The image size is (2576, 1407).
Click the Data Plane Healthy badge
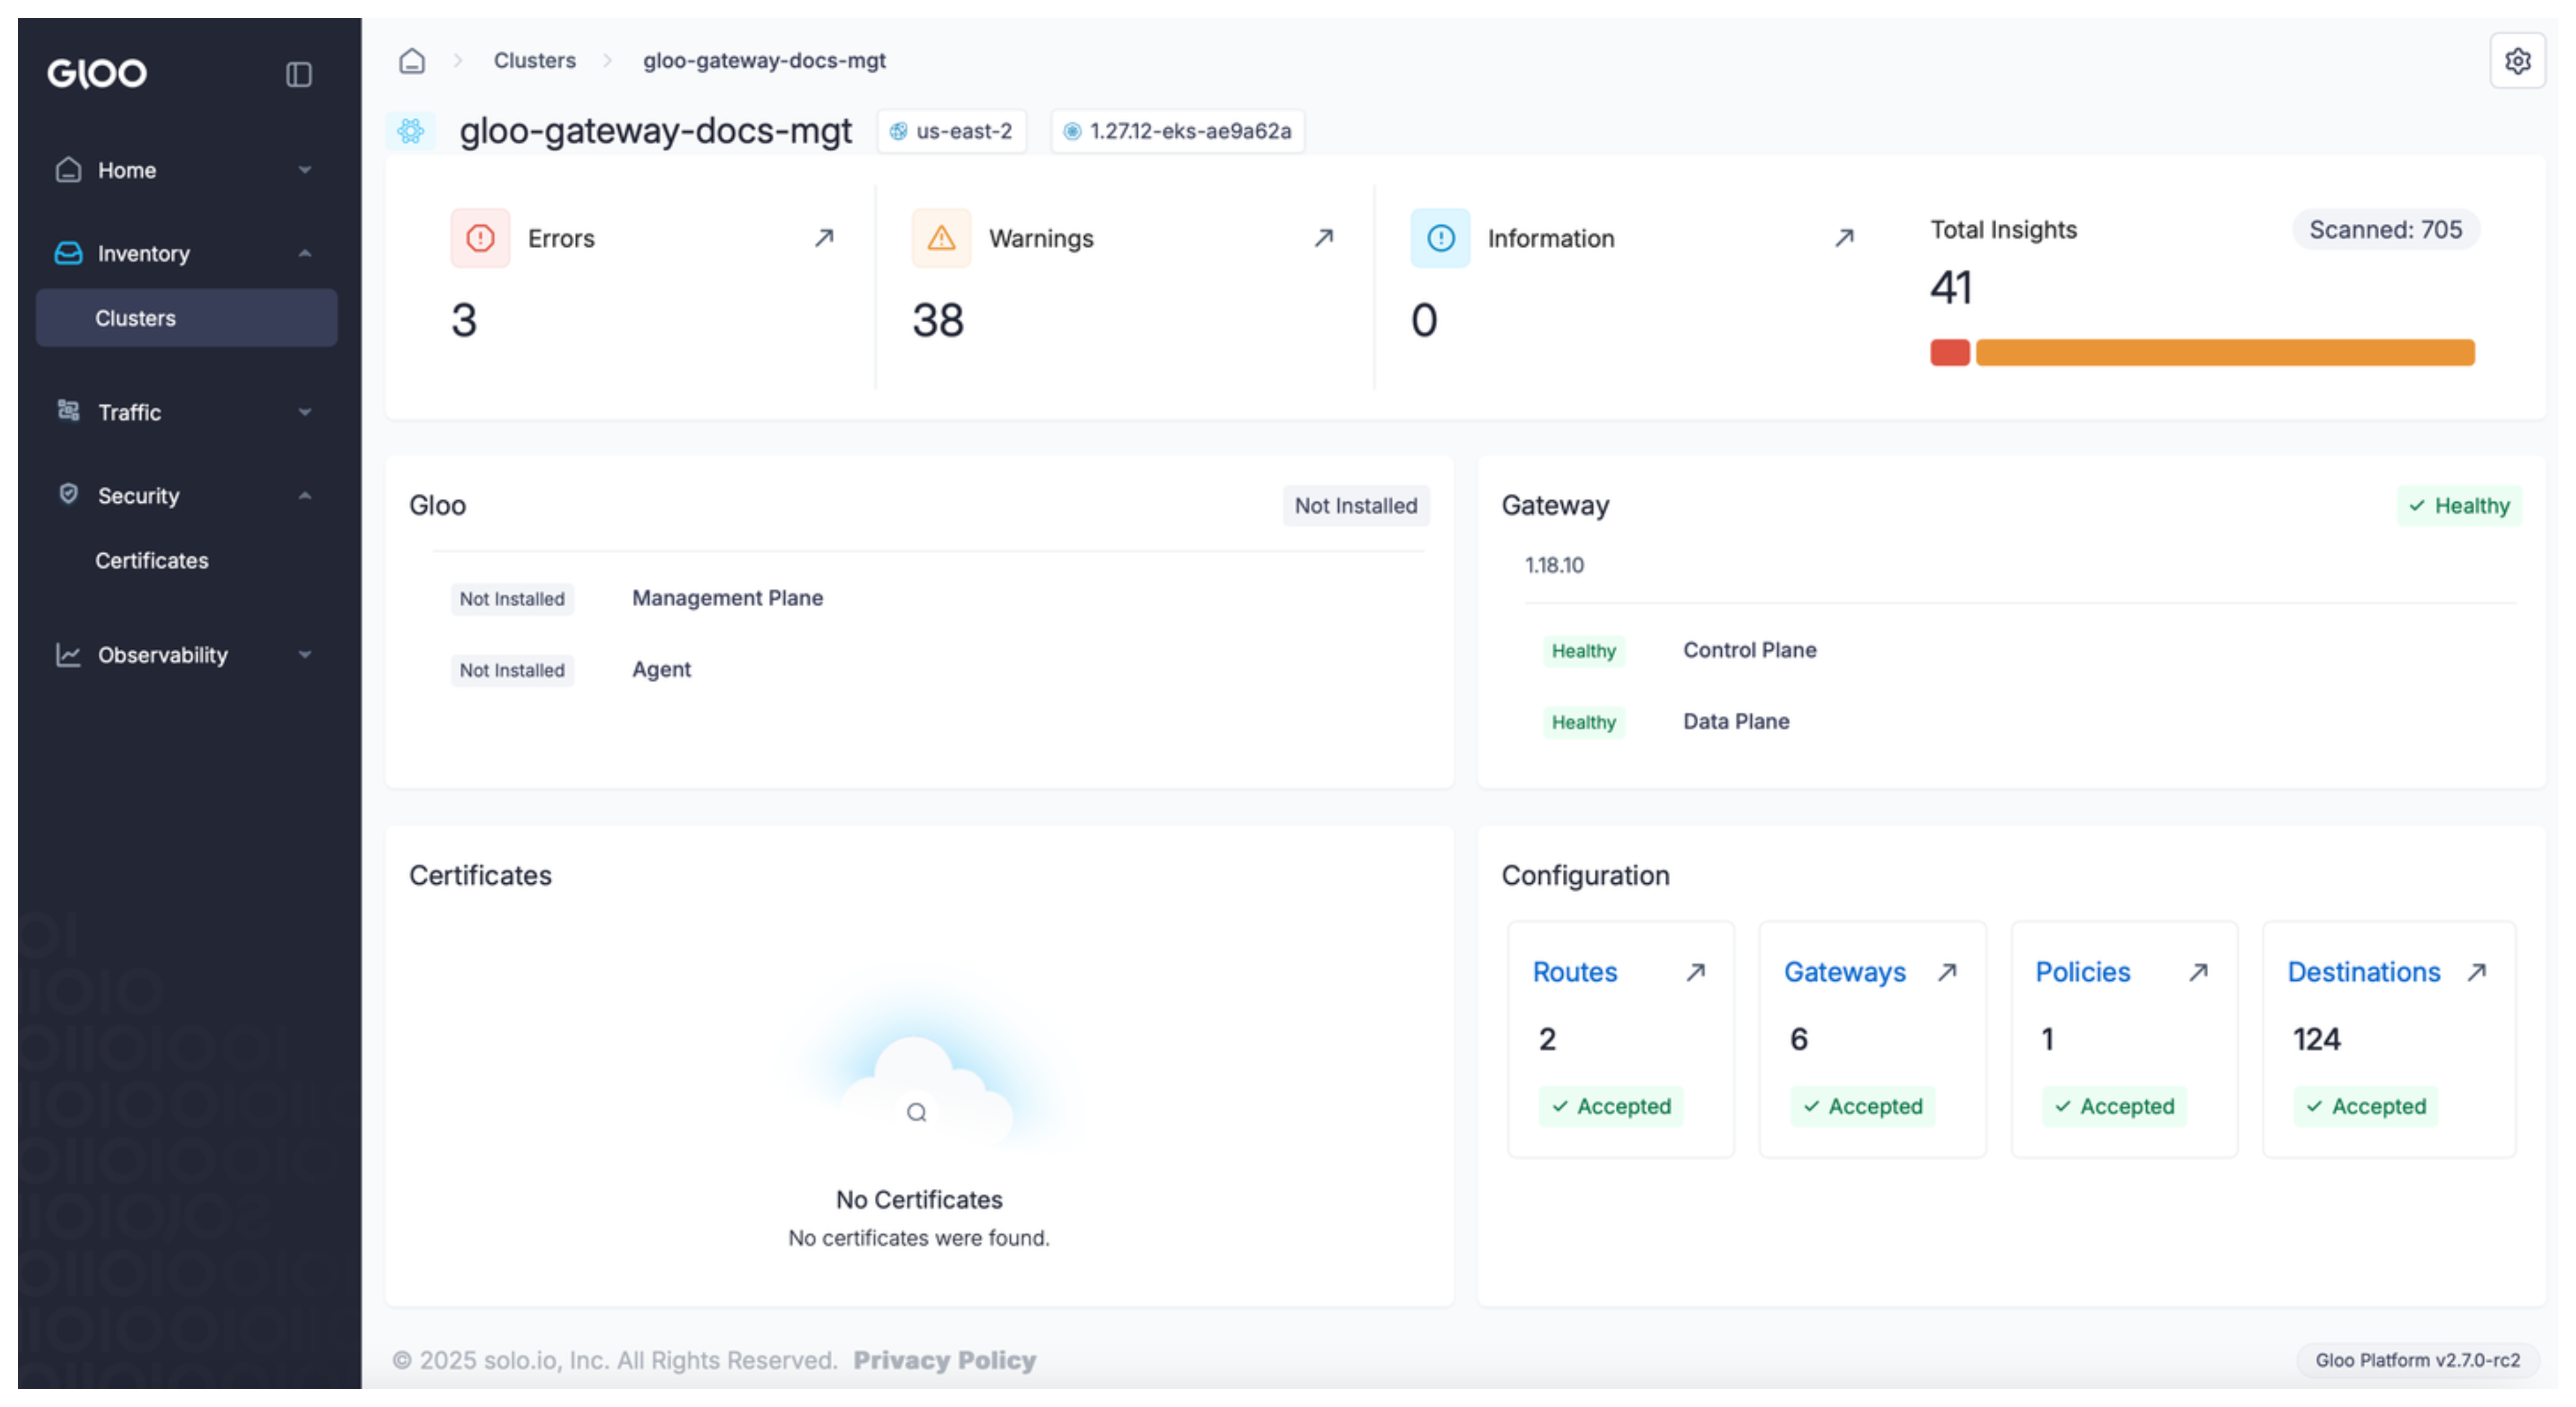click(1584, 722)
